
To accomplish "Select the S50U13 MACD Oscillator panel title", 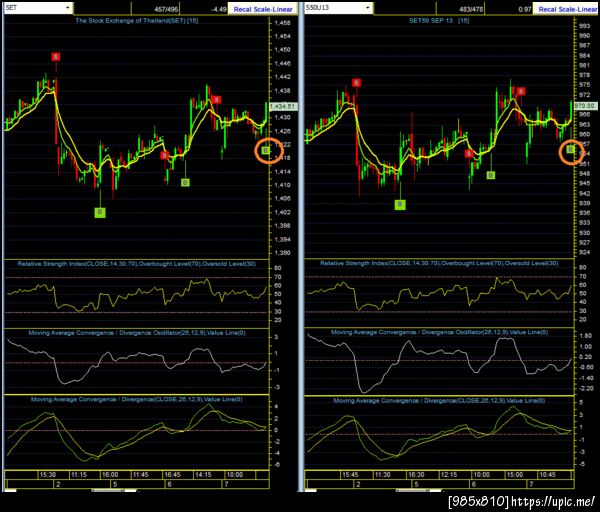I will click(x=439, y=332).
